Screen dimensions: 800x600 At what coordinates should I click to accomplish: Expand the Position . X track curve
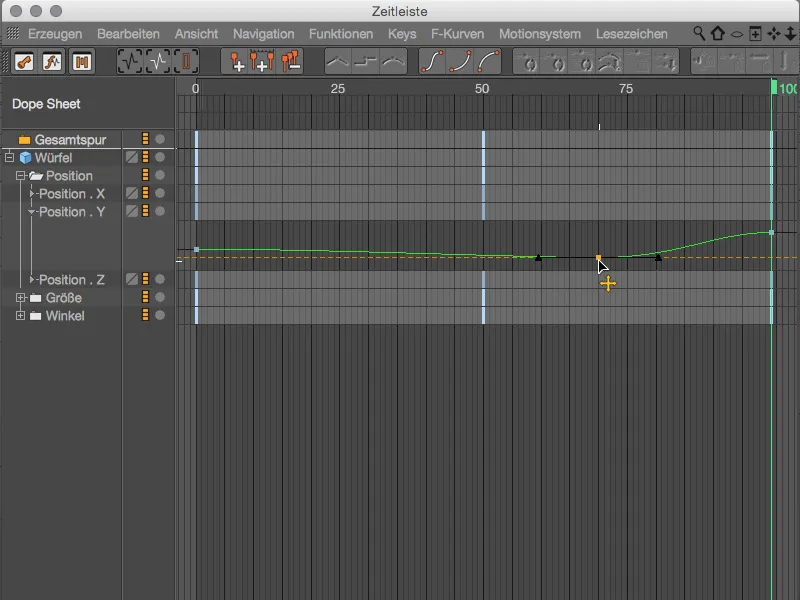(x=32, y=193)
